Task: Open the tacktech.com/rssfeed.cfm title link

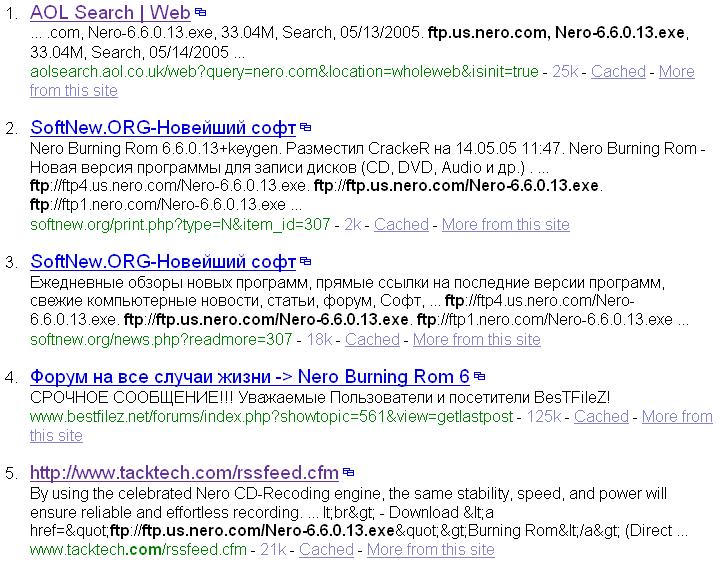Action: pyautogui.click(x=184, y=472)
